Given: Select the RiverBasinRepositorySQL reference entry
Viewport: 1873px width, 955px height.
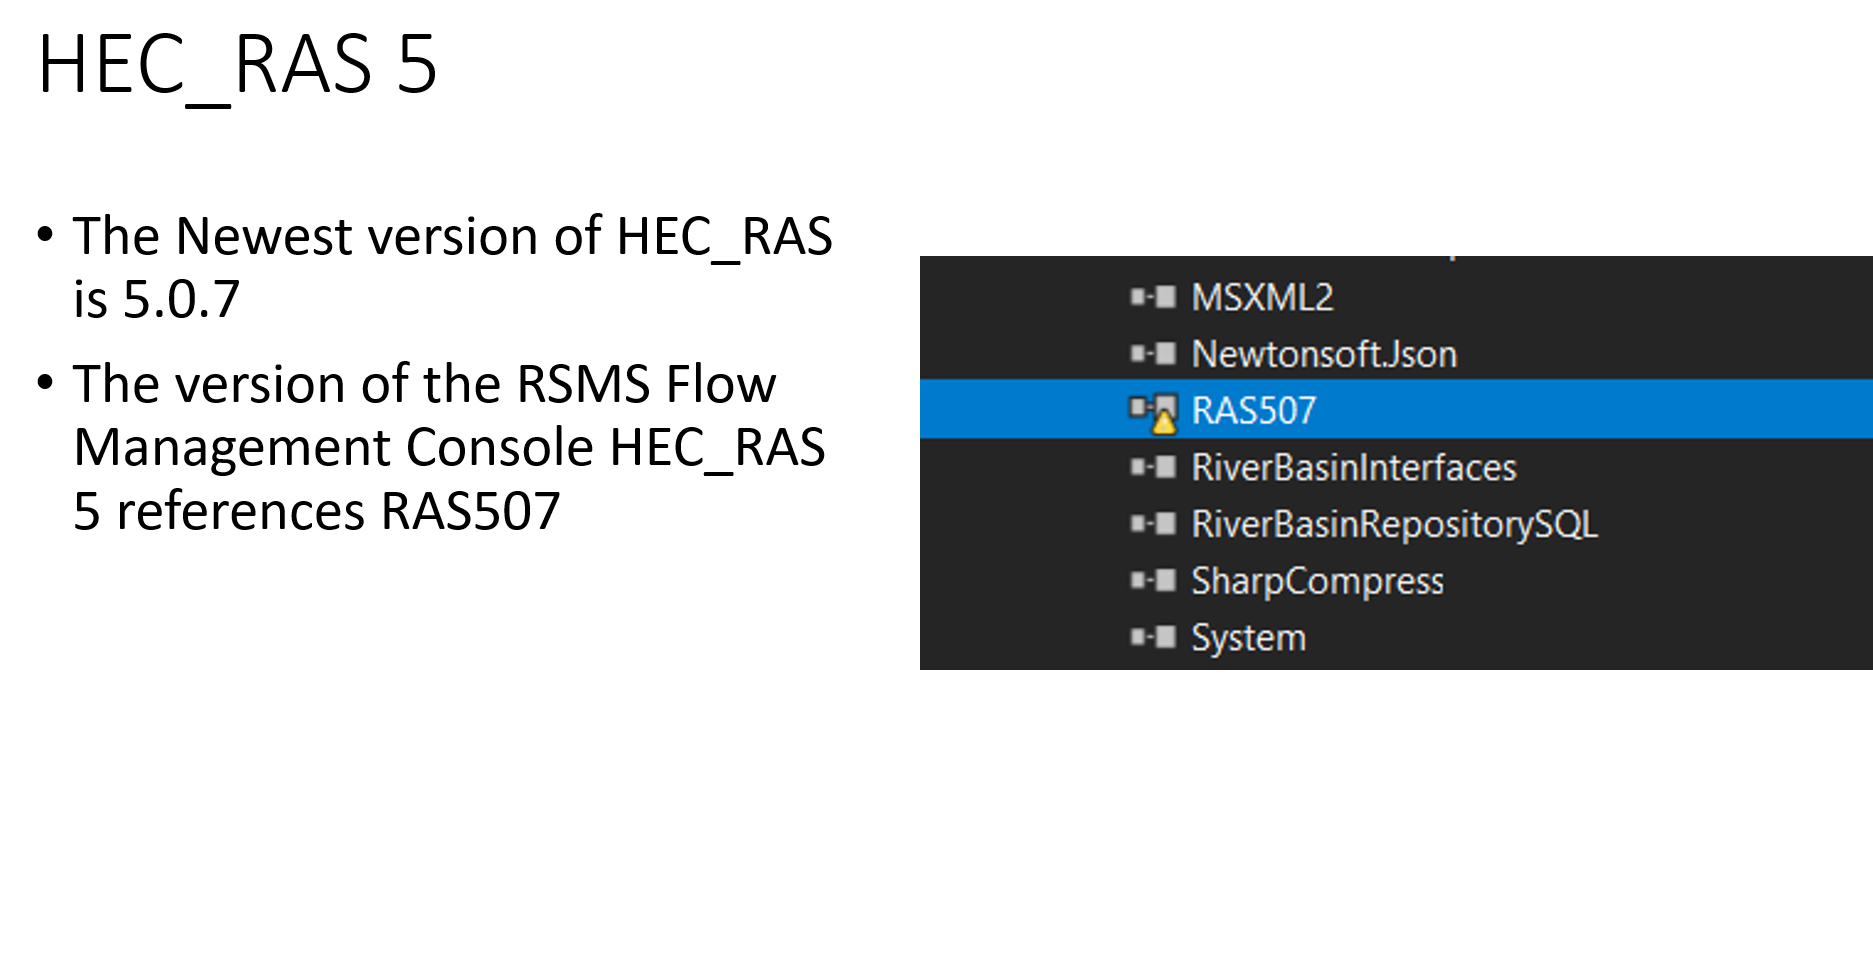Looking at the screenshot, I should [1394, 524].
